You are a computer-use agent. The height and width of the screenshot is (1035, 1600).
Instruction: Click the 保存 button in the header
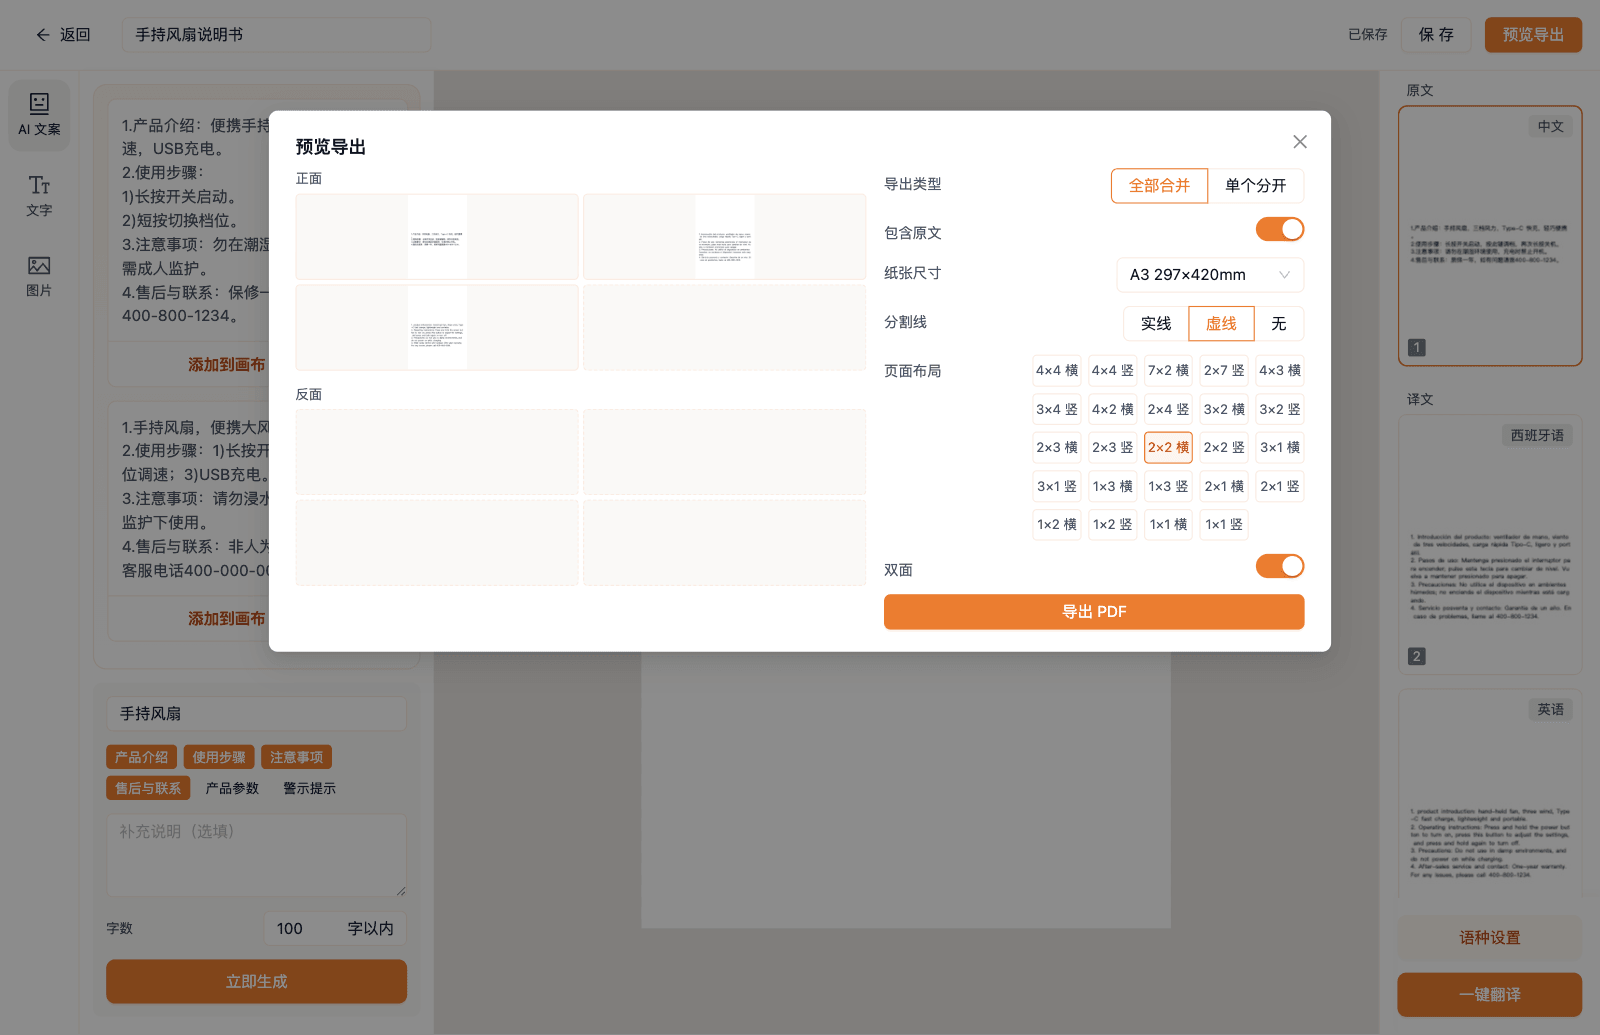point(1436,35)
